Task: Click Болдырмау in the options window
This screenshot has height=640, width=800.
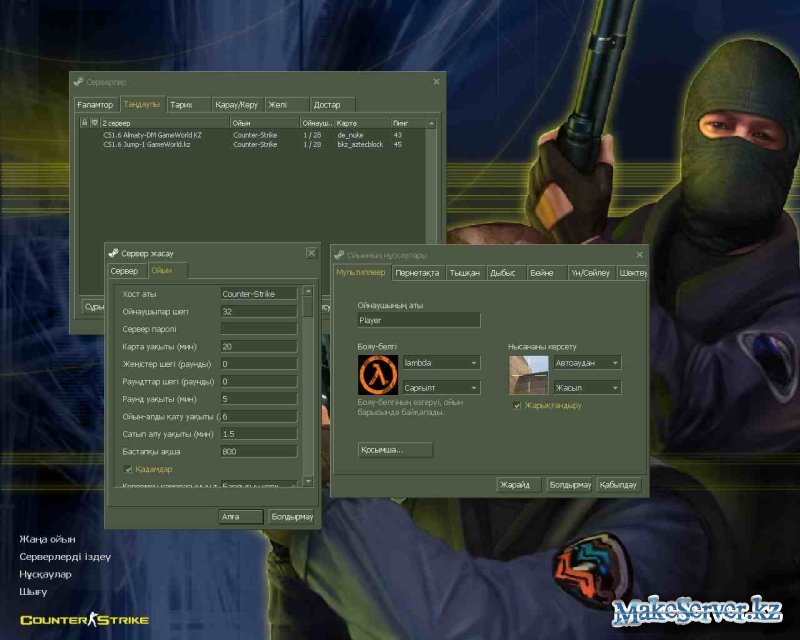Action: [569, 485]
